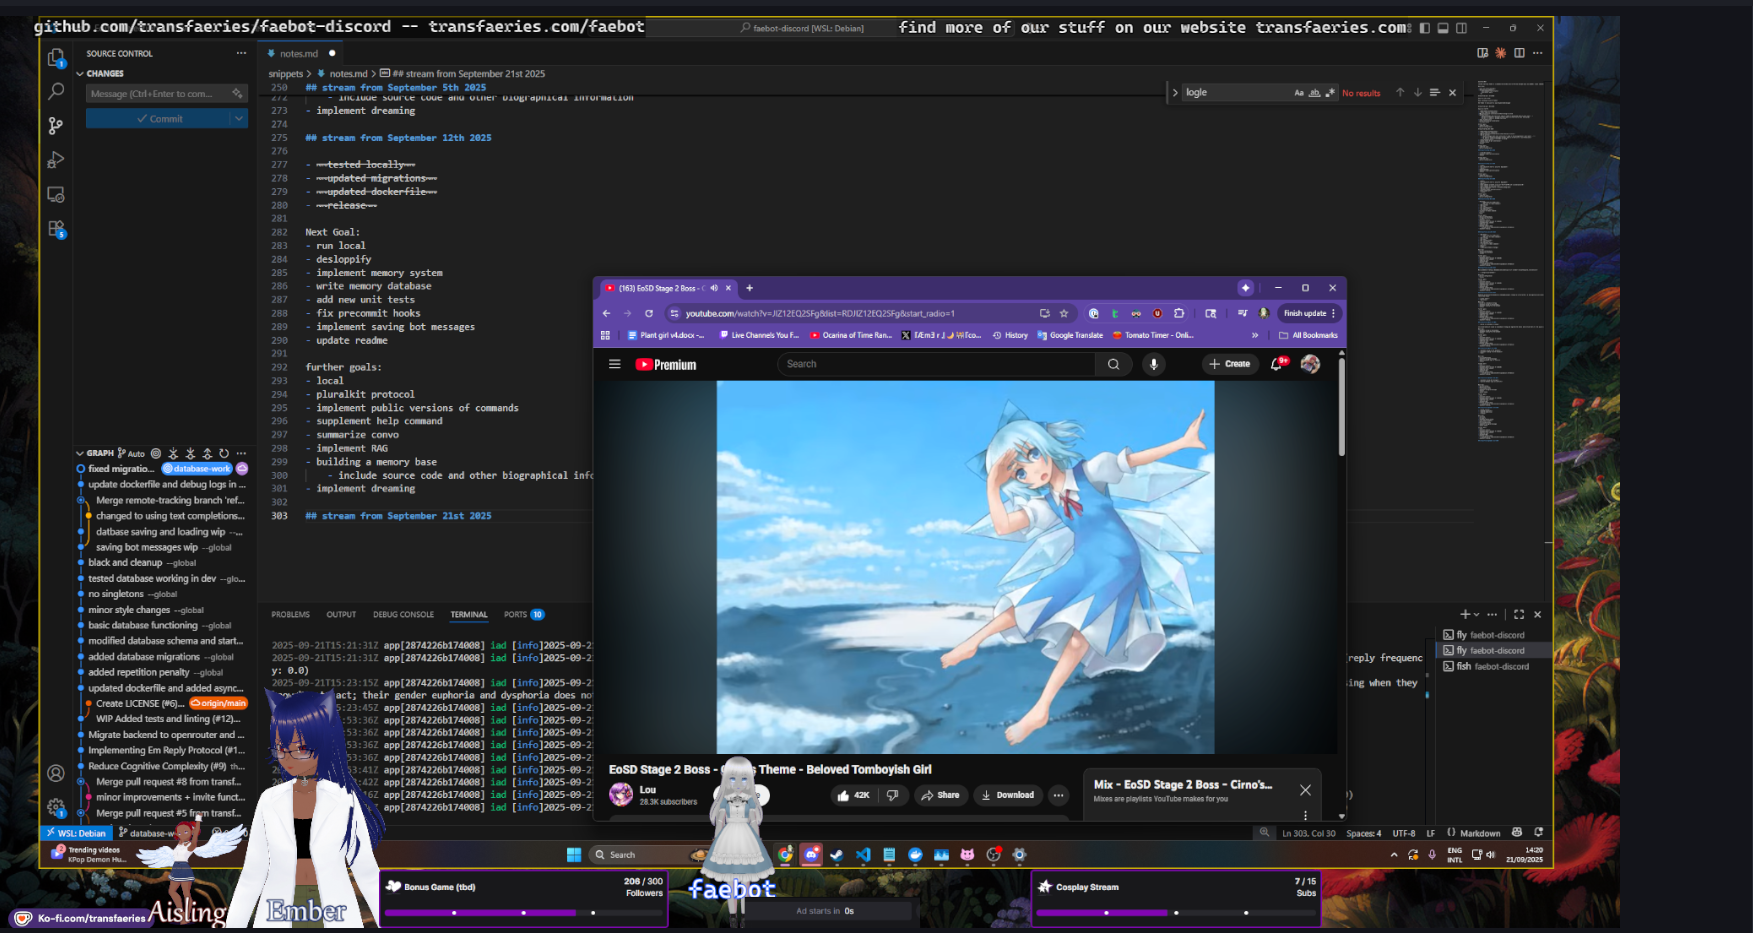The image size is (1753, 933).
Task: Click the browser vertical scrollbar
Action: 1341,408
